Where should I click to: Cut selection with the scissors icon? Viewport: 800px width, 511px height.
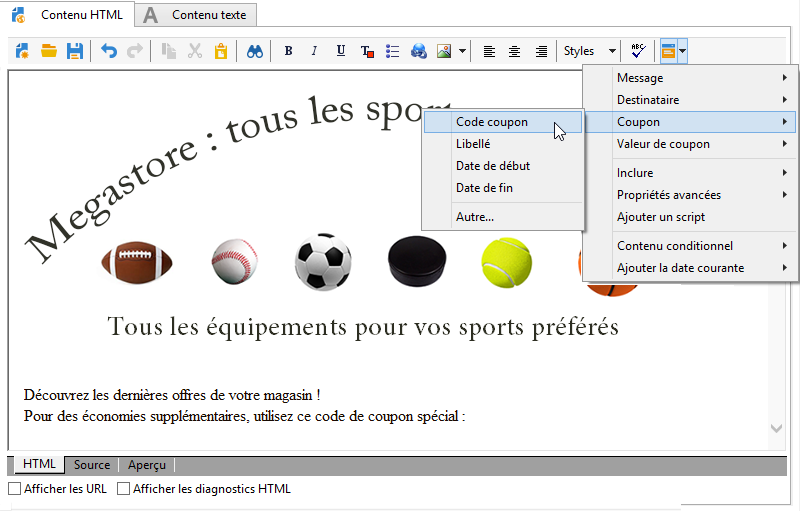tap(195, 51)
